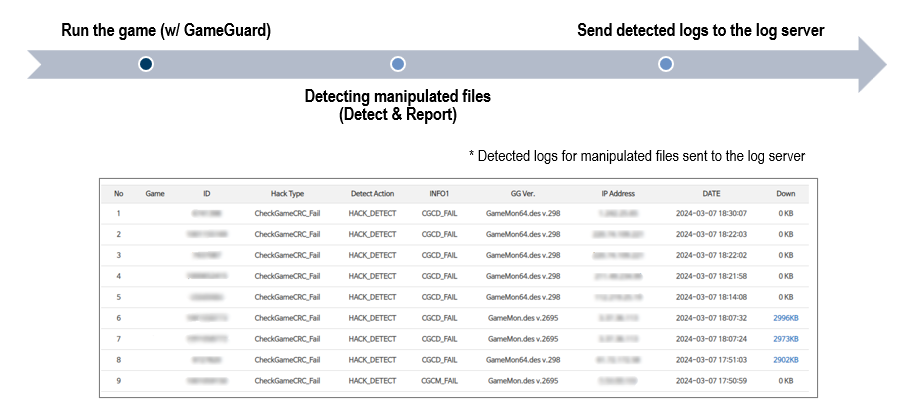The image size is (919, 415).
Task: Select the date 2024-03-07 18:22:02
Action: (x=711, y=256)
